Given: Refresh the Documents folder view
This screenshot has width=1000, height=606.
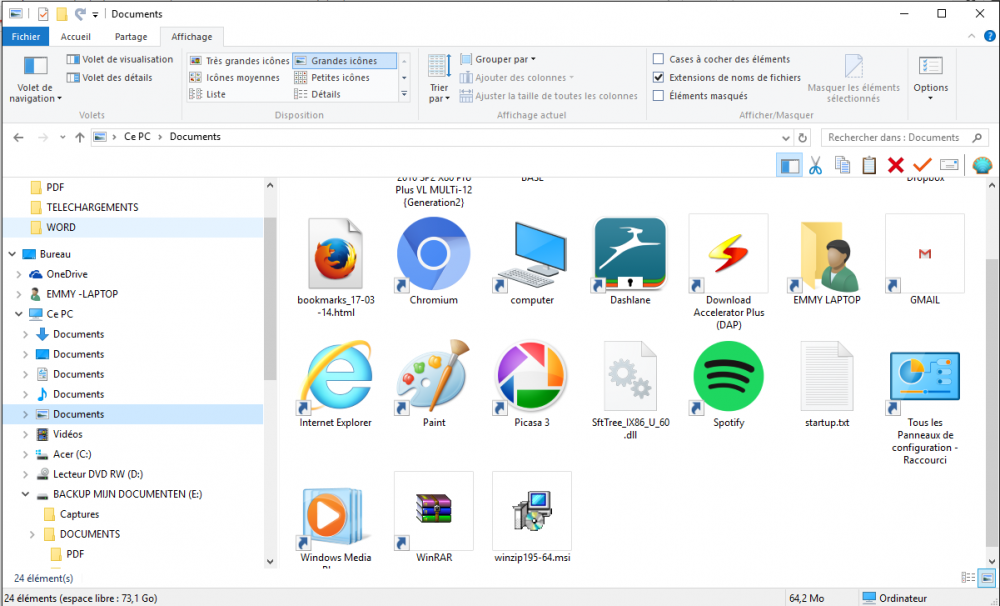Looking at the screenshot, I should [x=802, y=137].
